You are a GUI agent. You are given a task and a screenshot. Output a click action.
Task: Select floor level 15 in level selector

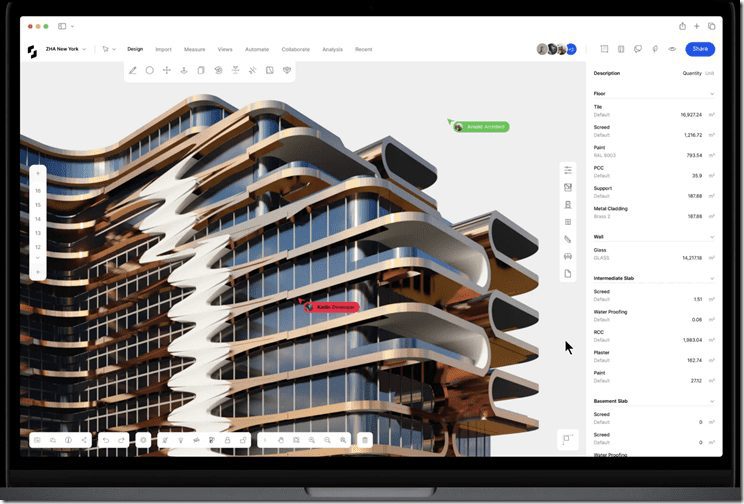tap(38, 205)
